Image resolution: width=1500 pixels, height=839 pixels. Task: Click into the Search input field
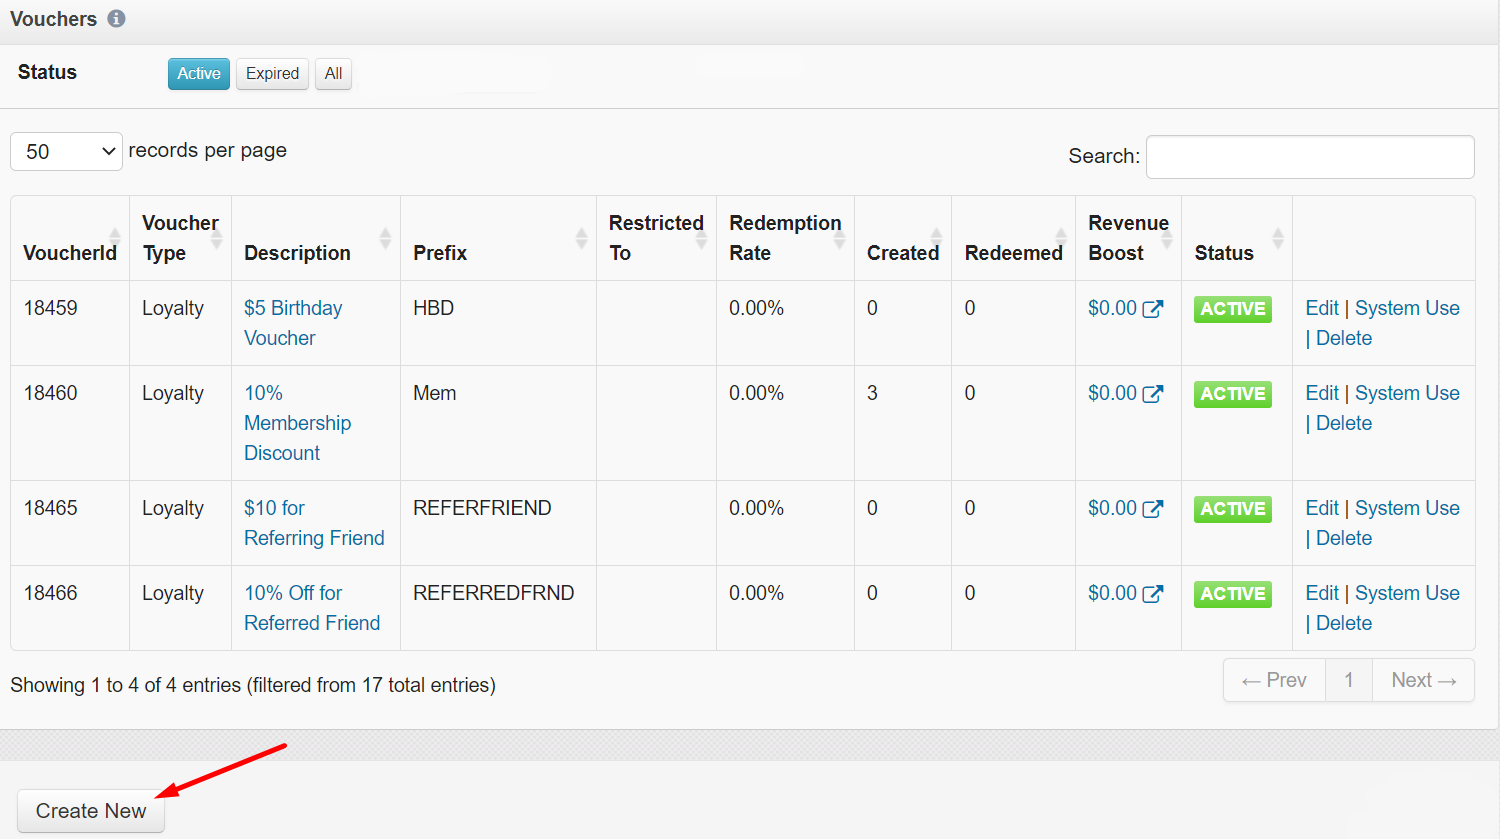pyautogui.click(x=1309, y=157)
